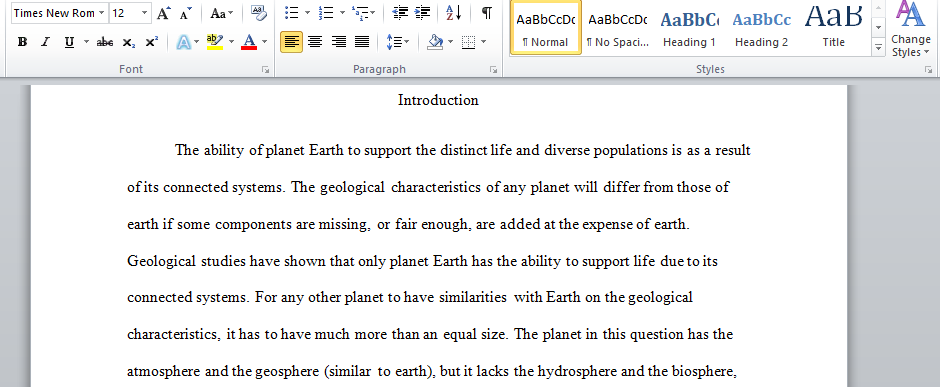Image resolution: width=940 pixels, height=387 pixels.
Task: Toggle Italic formatting
Action: coord(46,42)
